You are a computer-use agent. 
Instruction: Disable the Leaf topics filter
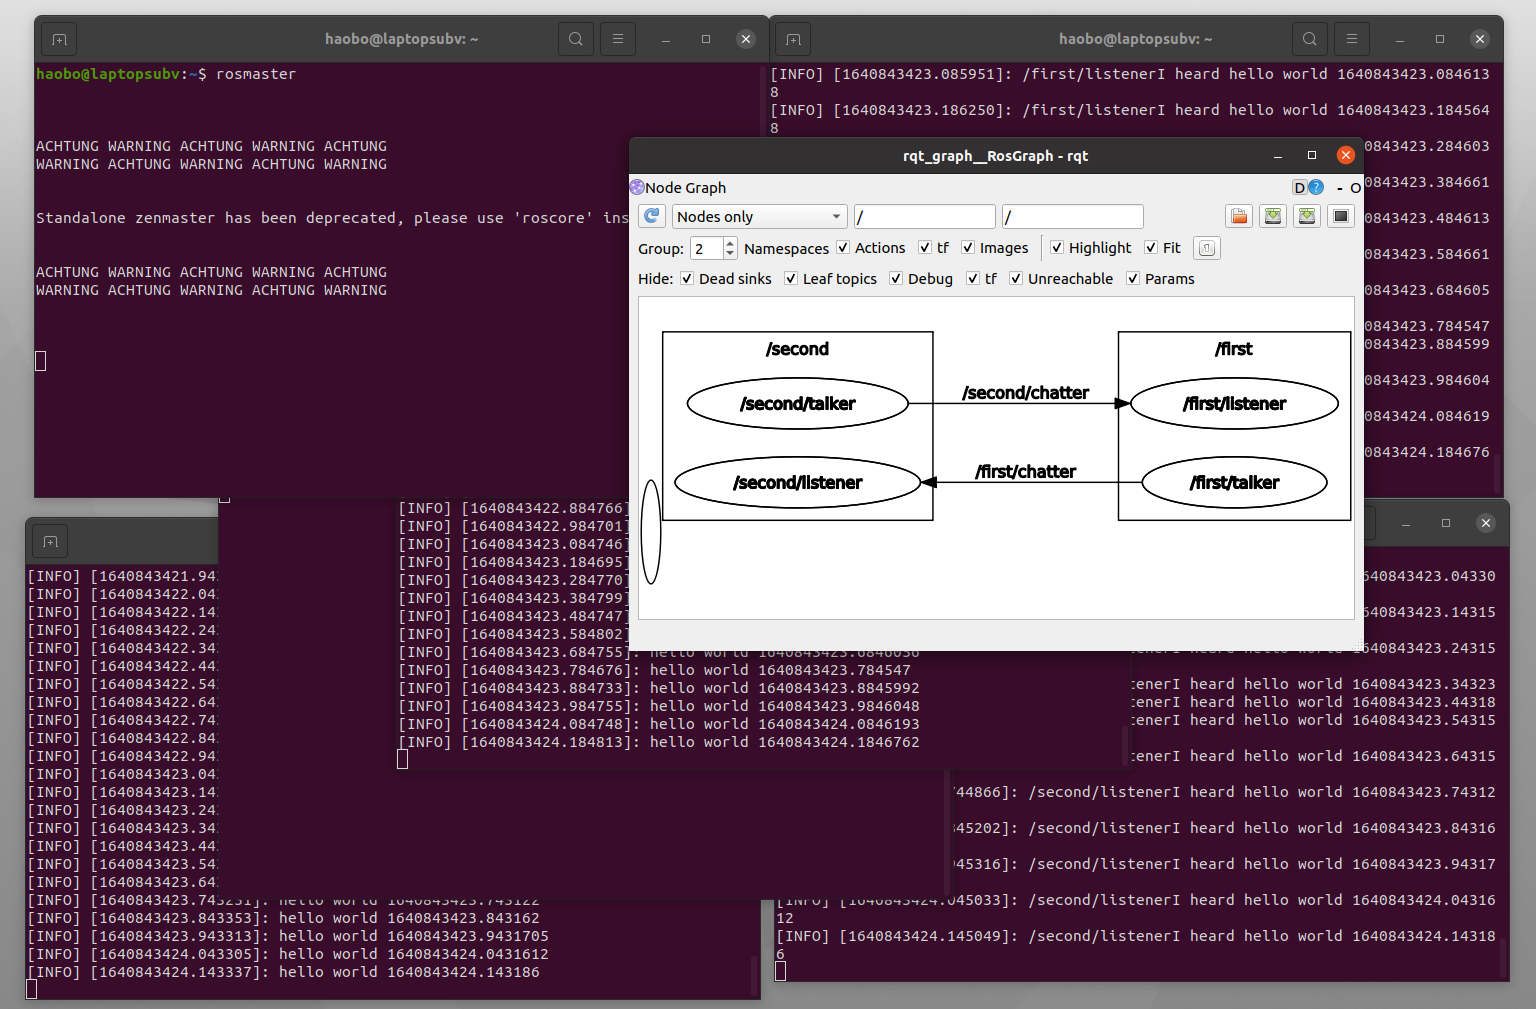(793, 278)
